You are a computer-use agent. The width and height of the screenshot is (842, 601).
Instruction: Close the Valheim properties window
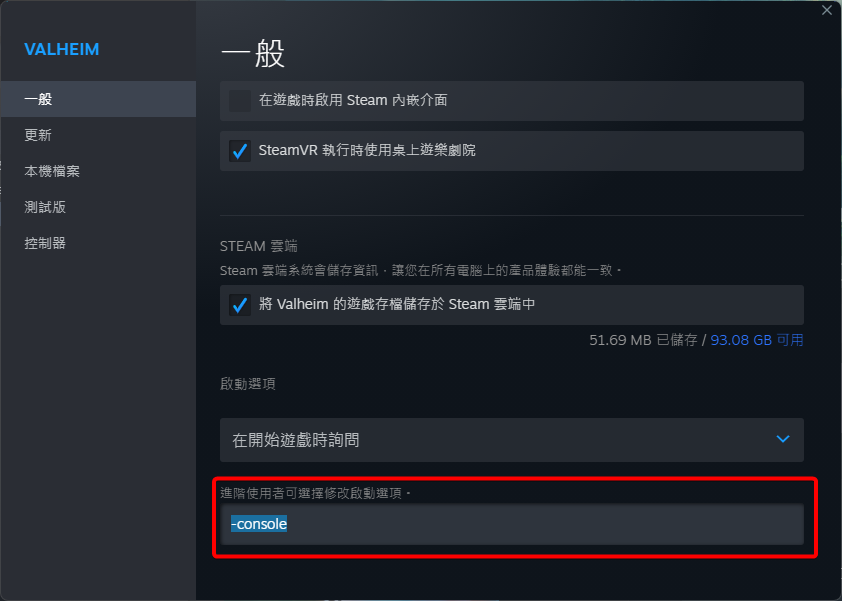[x=826, y=10]
